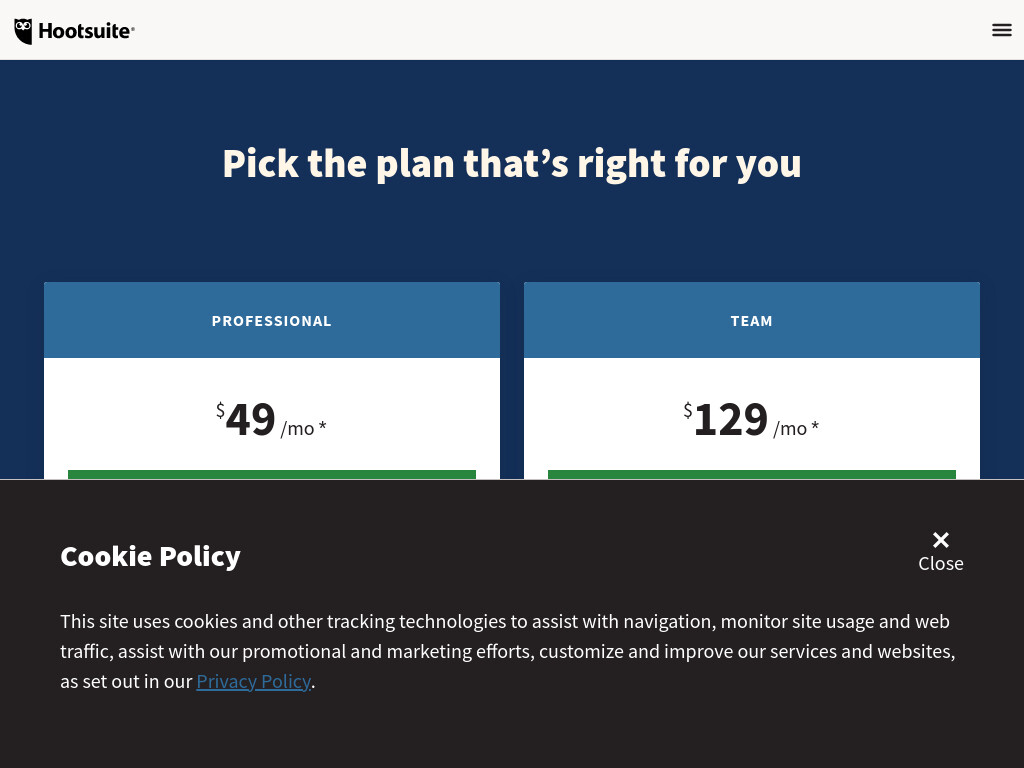Click the Cookie Policy heading

(150, 556)
